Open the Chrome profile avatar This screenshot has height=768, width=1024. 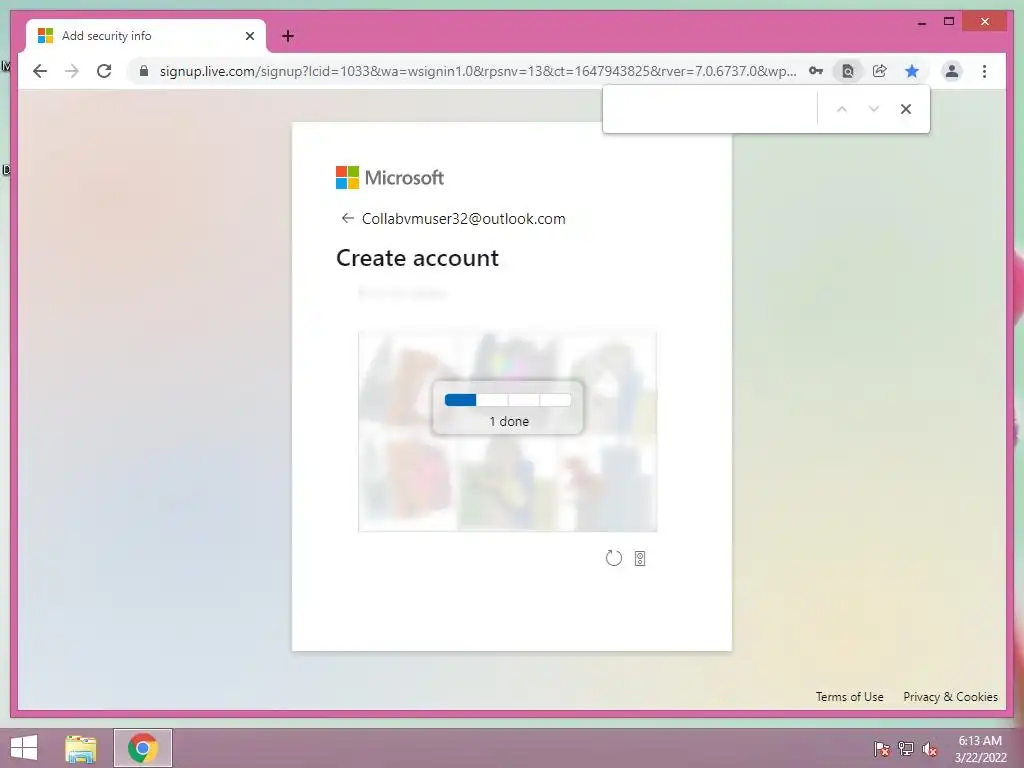[x=952, y=71]
